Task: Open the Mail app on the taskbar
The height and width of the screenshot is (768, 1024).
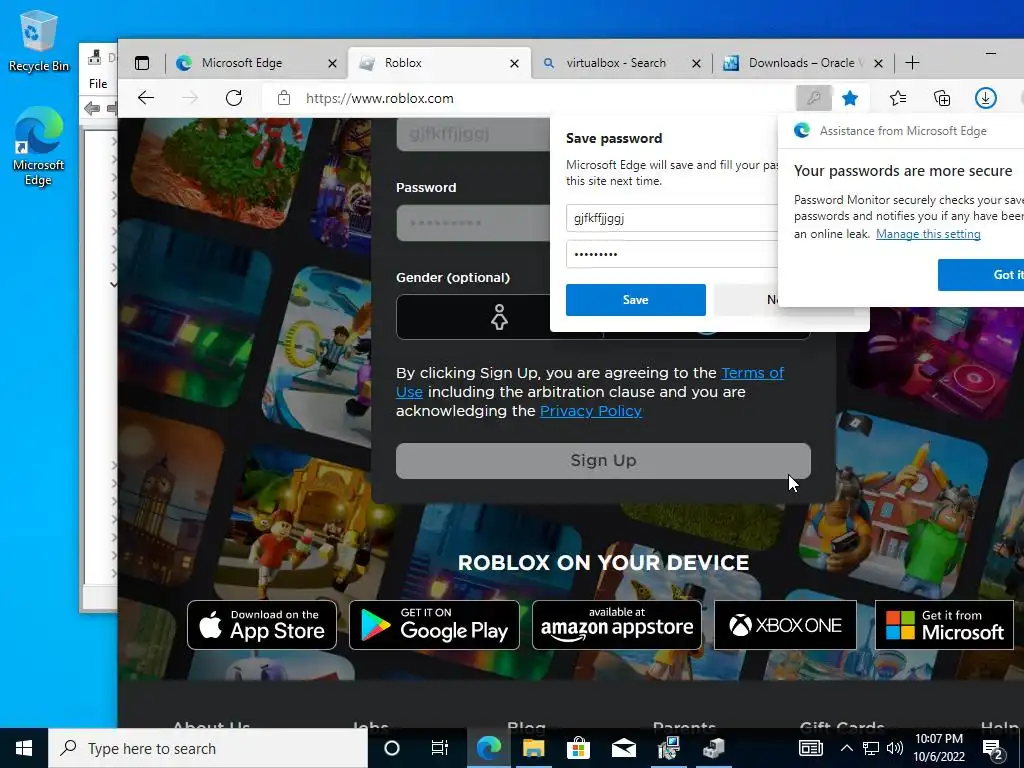Action: point(624,748)
